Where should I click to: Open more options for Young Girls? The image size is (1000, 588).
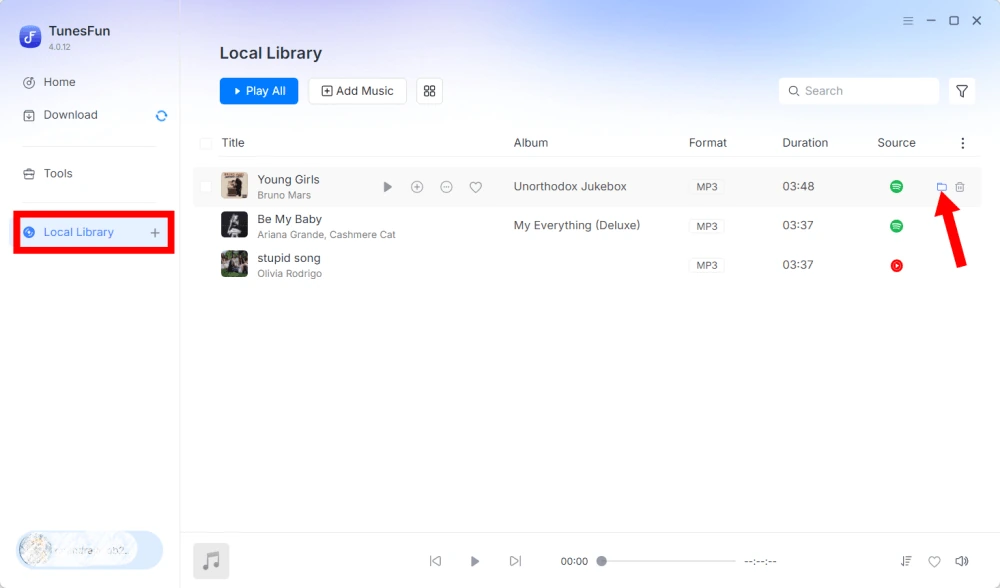click(x=446, y=187)
